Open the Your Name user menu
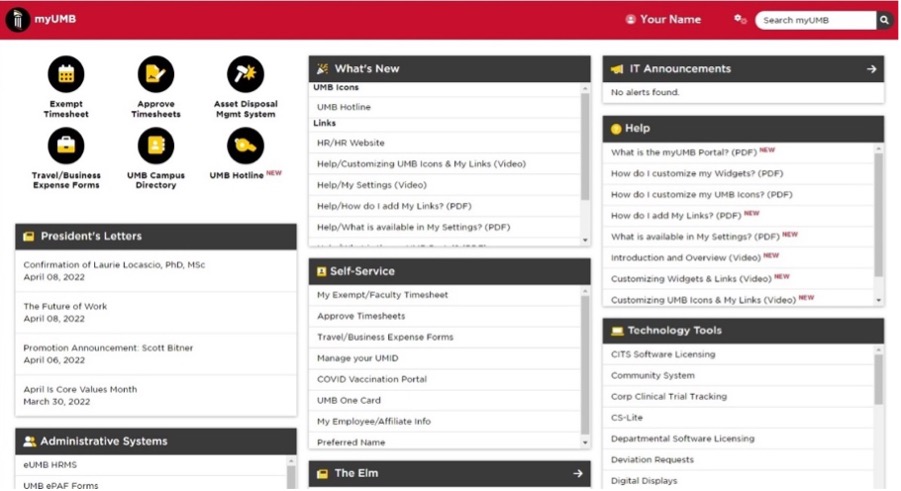The height and width of the screenshot is (491, 901). coord(663,20)
